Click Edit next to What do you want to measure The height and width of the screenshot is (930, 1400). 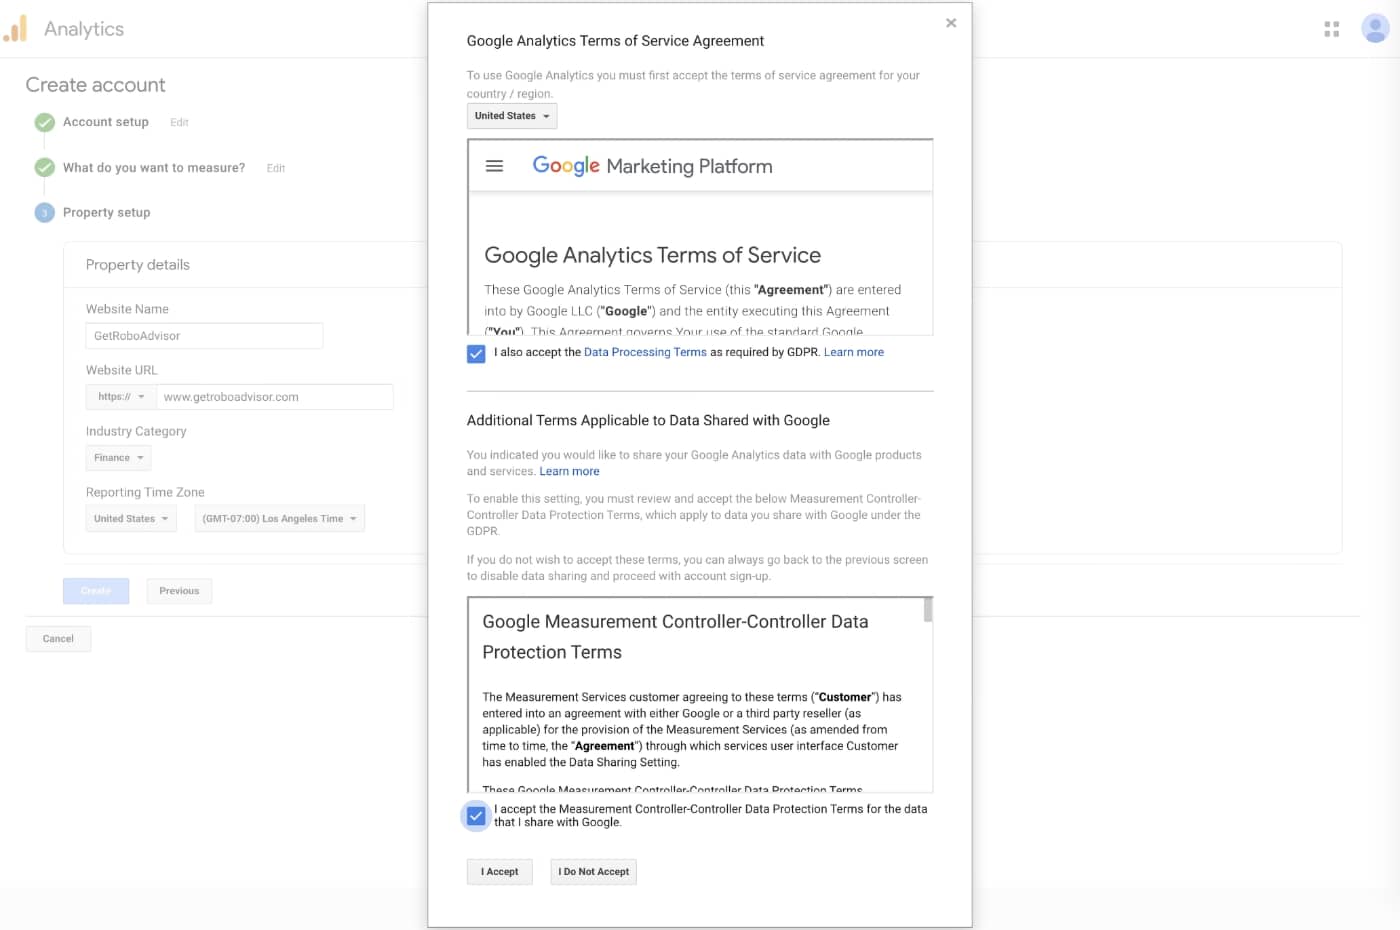(276, 168)
